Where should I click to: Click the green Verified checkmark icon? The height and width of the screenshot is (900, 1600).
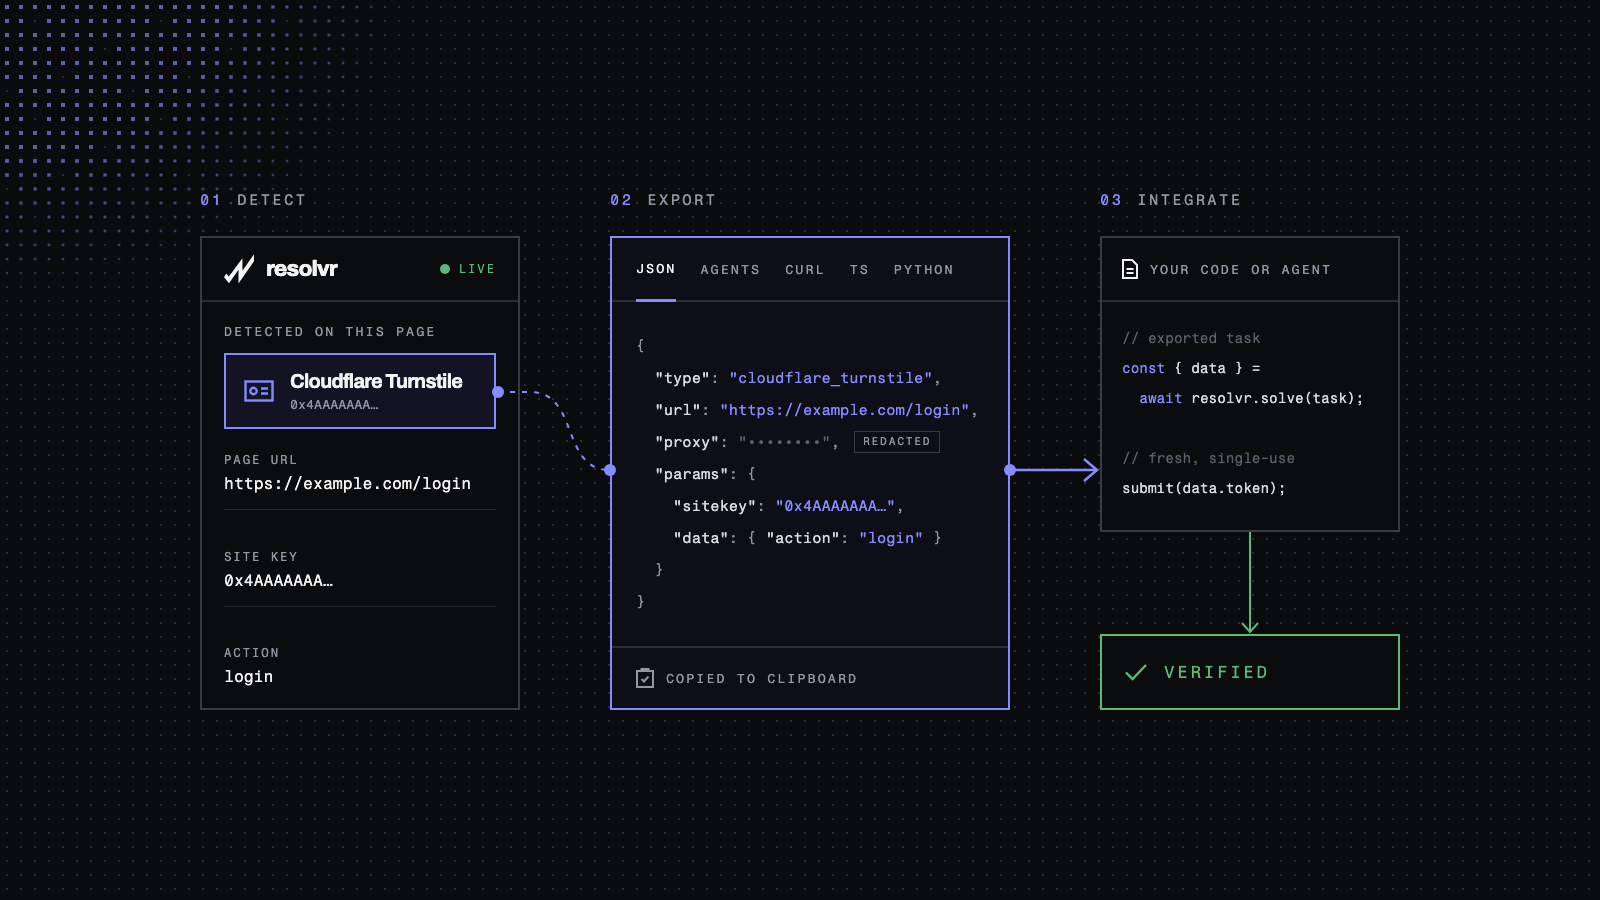[1136, 673]
